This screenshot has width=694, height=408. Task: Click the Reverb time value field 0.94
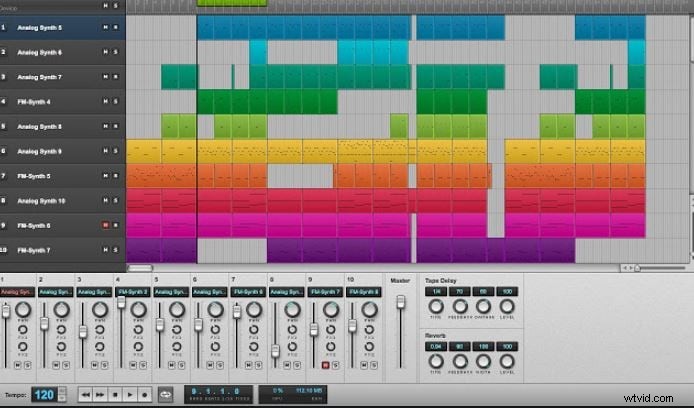[x=436, y=346]
